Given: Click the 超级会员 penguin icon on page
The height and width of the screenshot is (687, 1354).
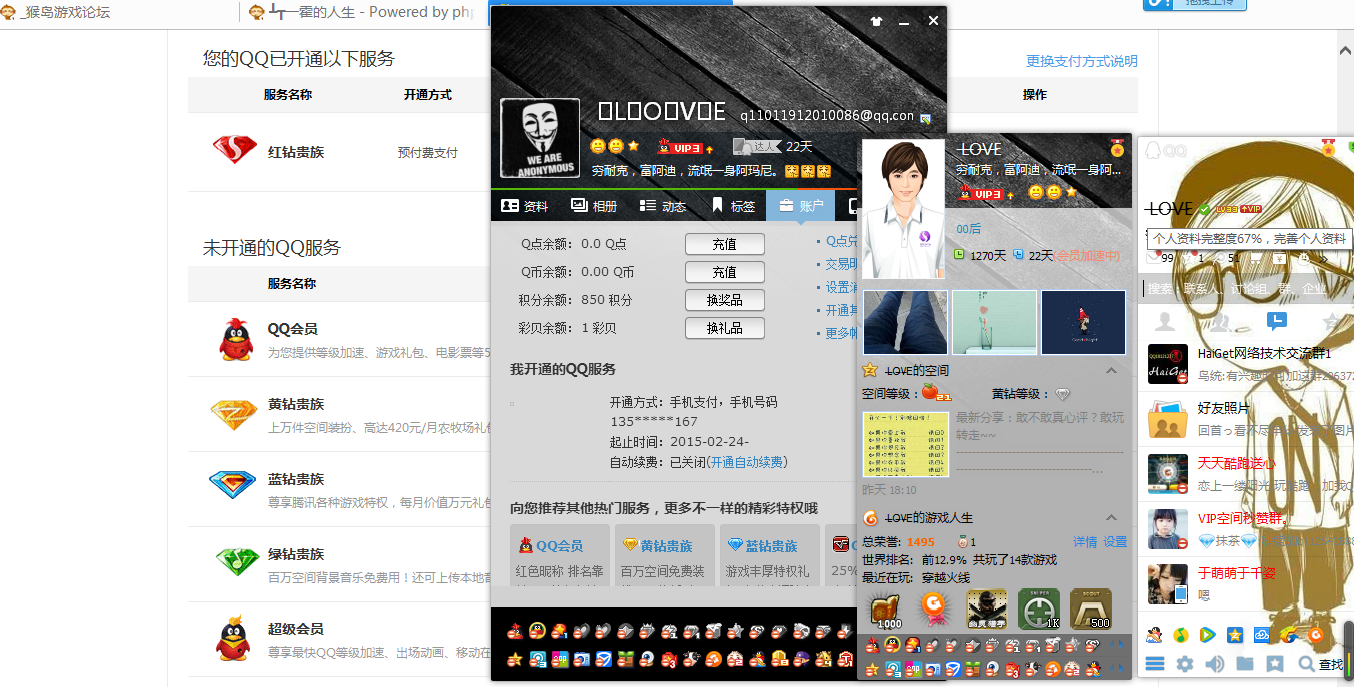Looking at the screenshot, I should (x=233, y=640).
